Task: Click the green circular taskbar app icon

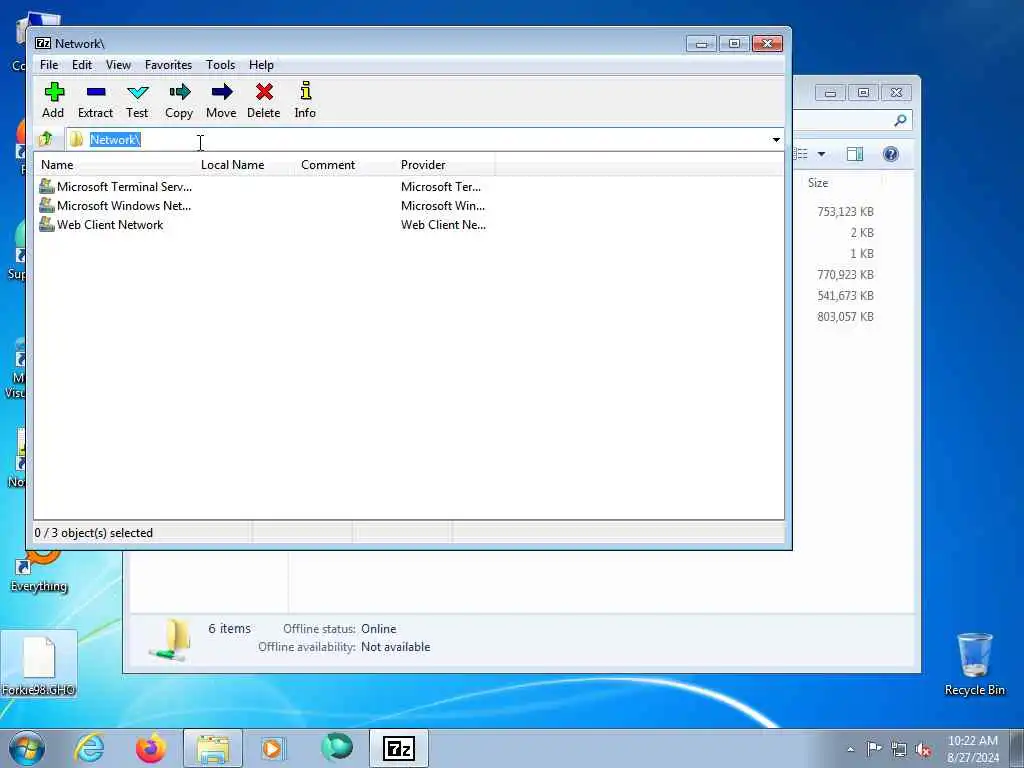Action: pyautogui.click(x=336, y=748)
